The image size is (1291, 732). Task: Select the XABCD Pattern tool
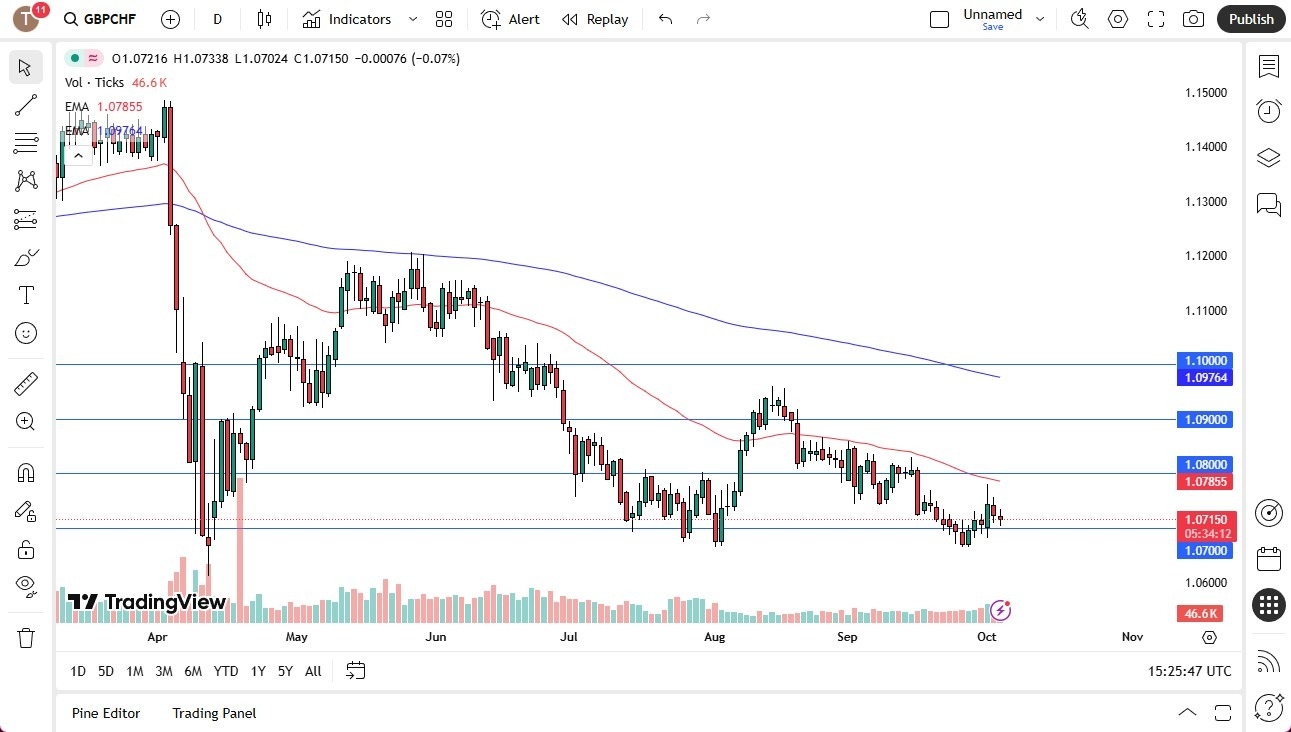click(25, 179)
